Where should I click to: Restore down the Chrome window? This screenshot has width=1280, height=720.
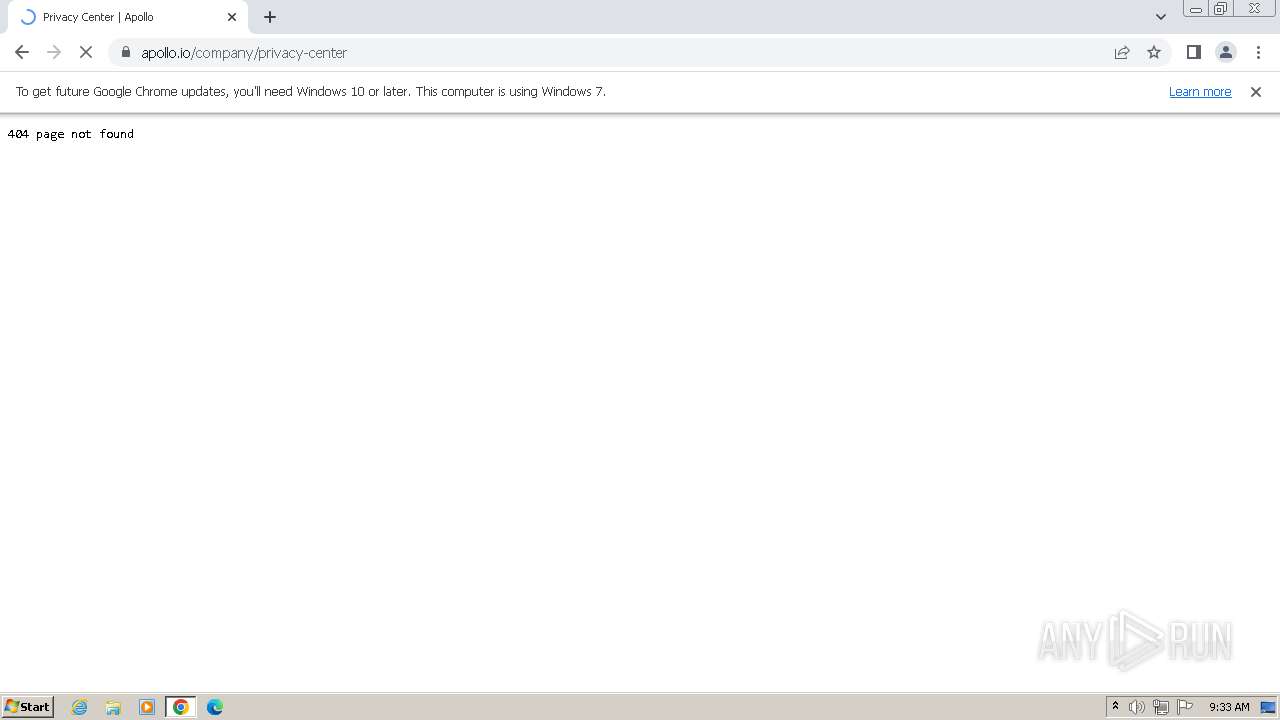pyautogui.click(x=1221, y=9)
